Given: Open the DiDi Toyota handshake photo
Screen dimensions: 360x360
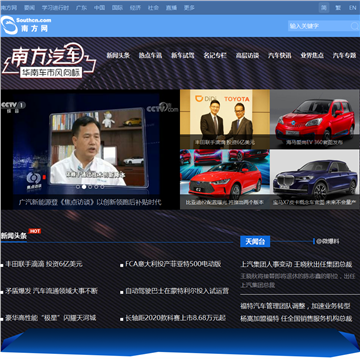Looking at the screenshot, I should 225,119.
